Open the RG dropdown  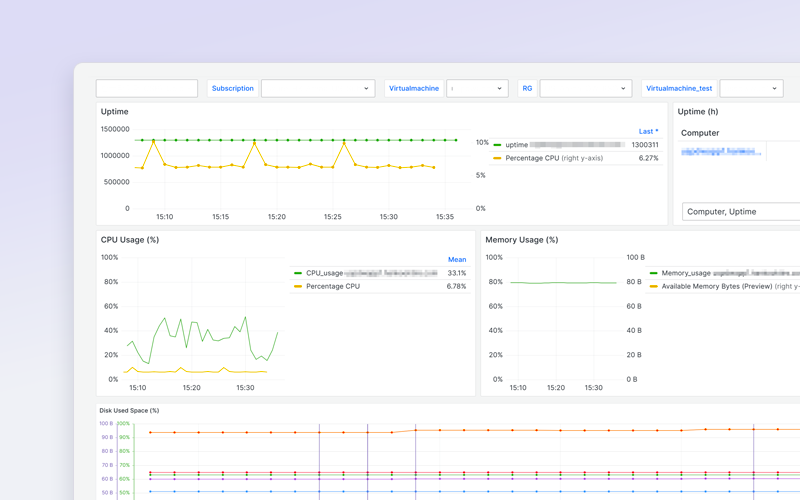click(586, 88)
